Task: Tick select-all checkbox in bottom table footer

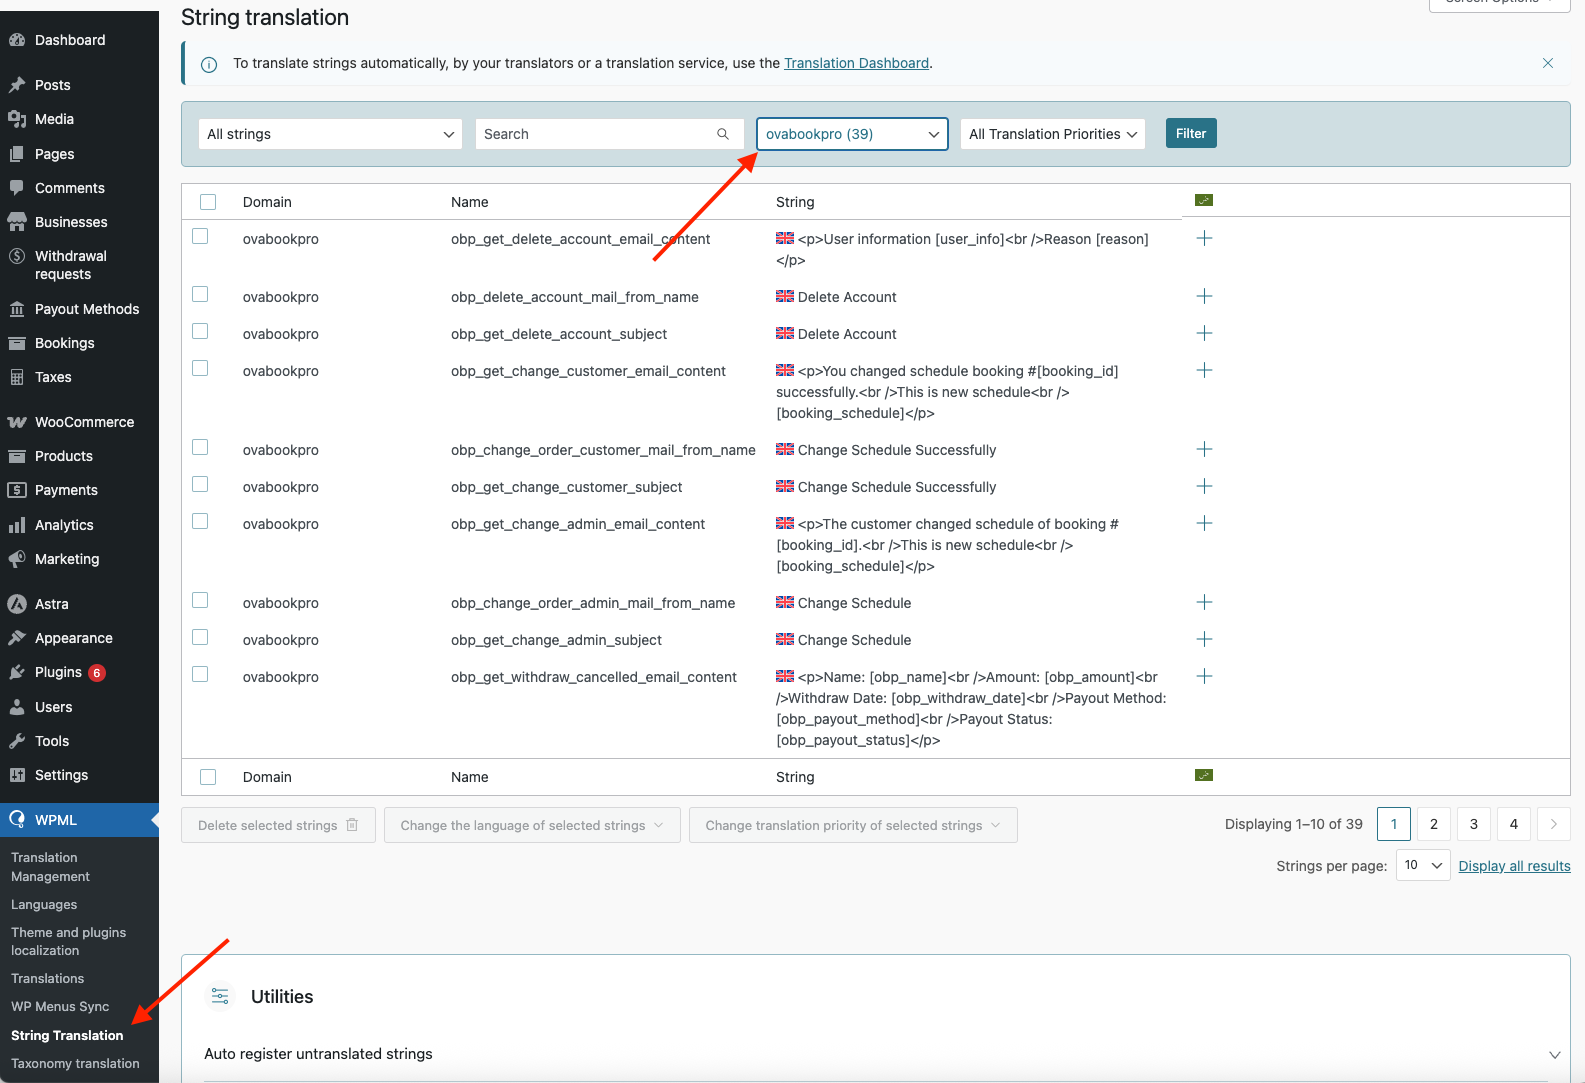Action: coord(208,777)
